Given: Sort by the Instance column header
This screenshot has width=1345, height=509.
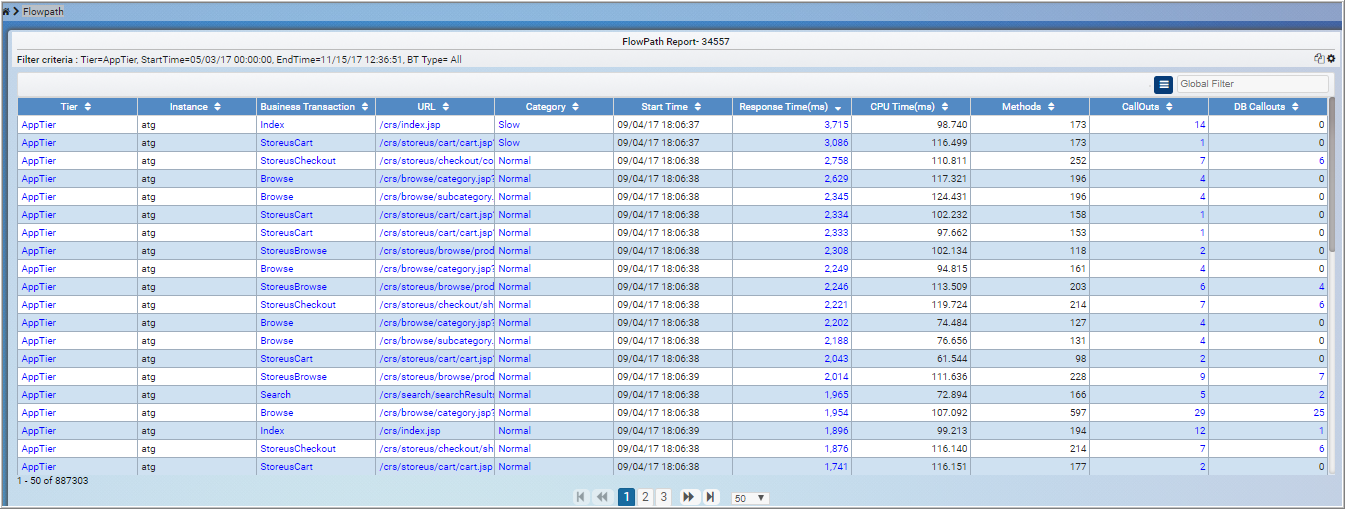Looking at the screenshot, I should (x=196, y=107).
